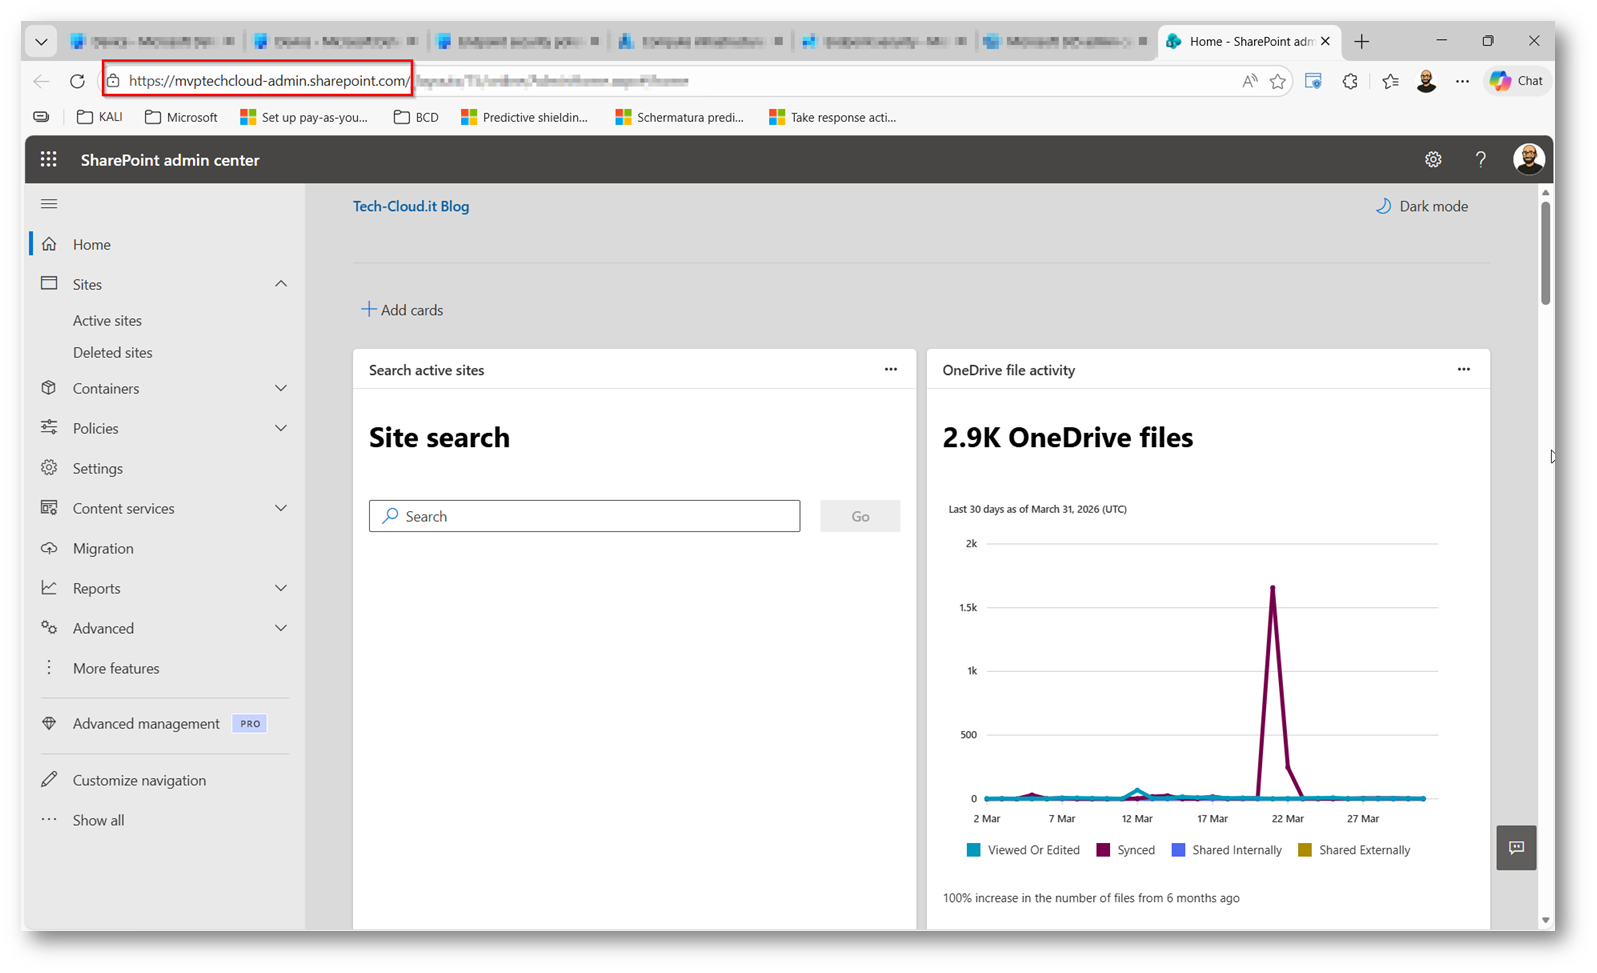This screenshot has width=1597, height=973.
Task: Open Active sites in navigation
Action: (107, 321)
